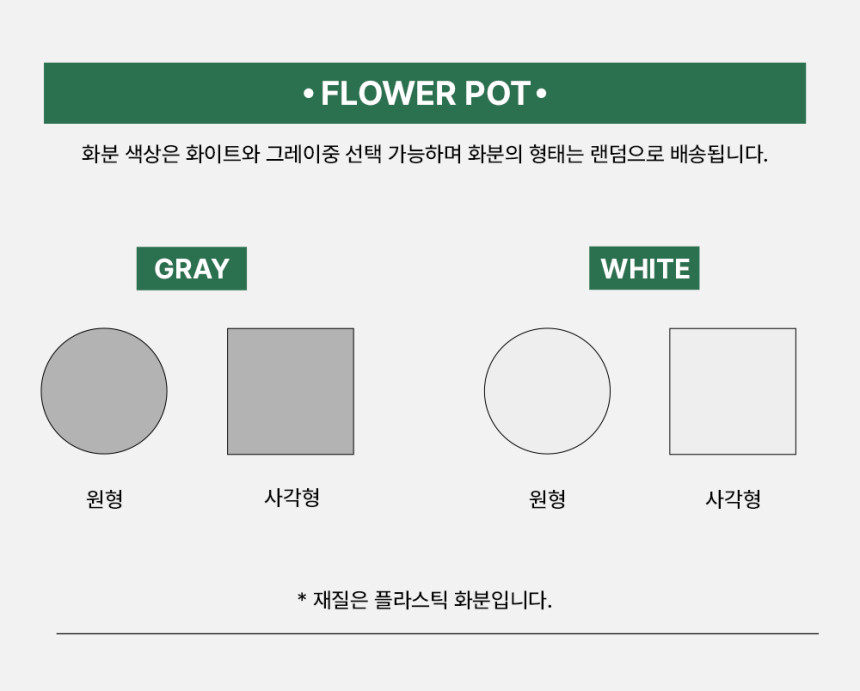Click the word 플라스틱 in the footnote

410,600
